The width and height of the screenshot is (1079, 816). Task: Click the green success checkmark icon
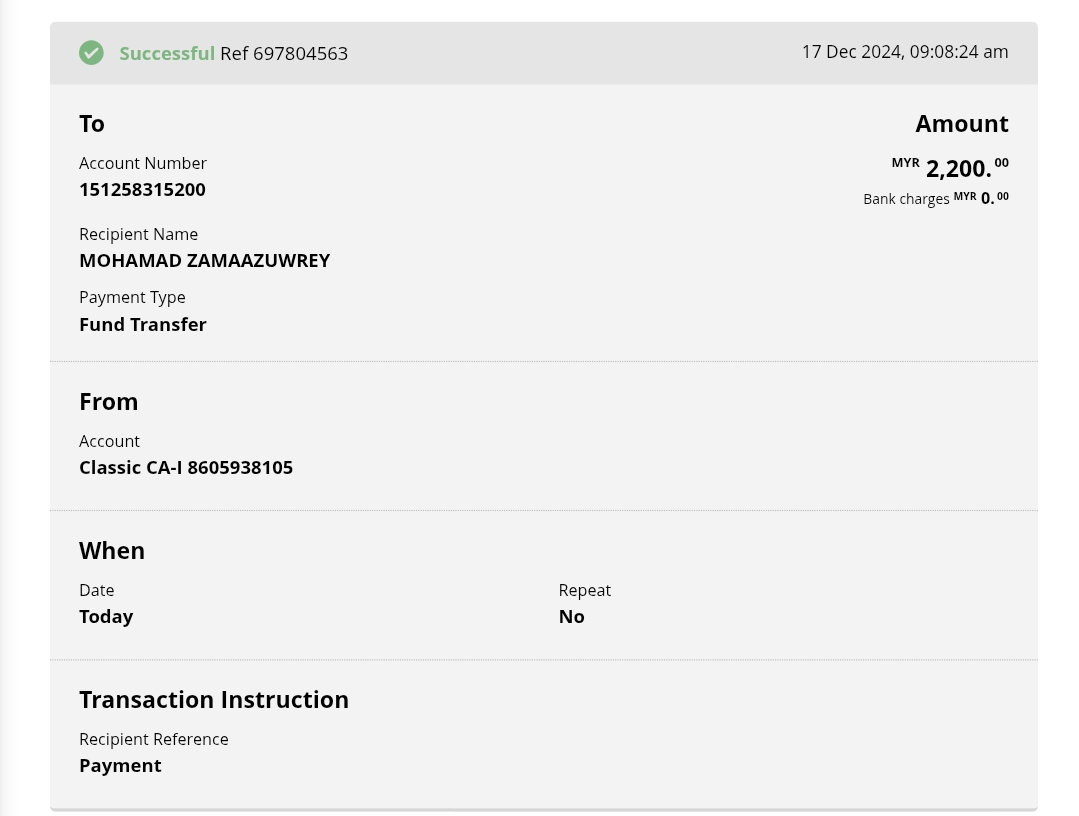point(91,53)
